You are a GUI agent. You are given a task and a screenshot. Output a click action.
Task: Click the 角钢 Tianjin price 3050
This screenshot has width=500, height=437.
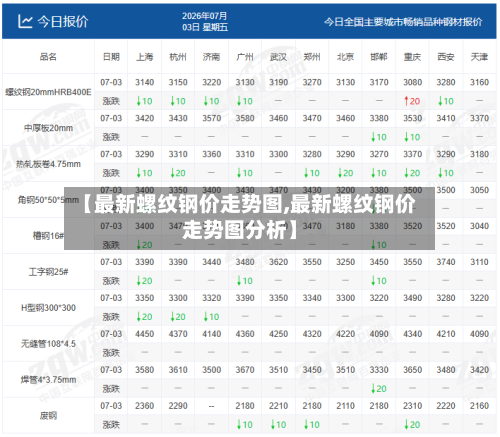coord(479,190)
